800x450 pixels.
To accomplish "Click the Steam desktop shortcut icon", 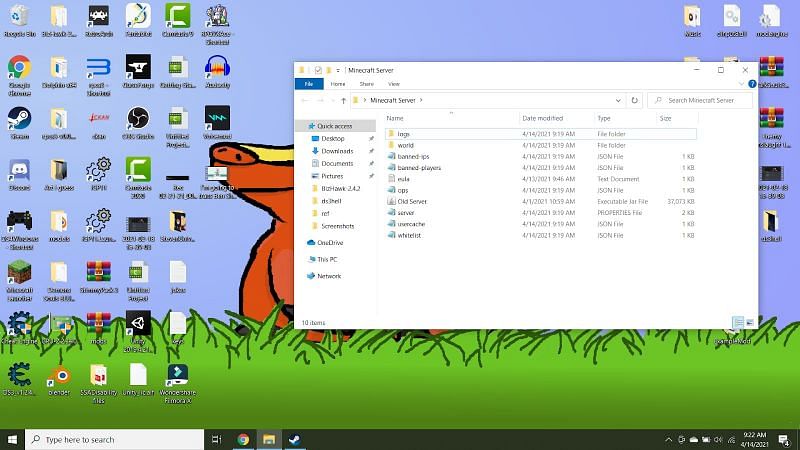I will point(19,120).
